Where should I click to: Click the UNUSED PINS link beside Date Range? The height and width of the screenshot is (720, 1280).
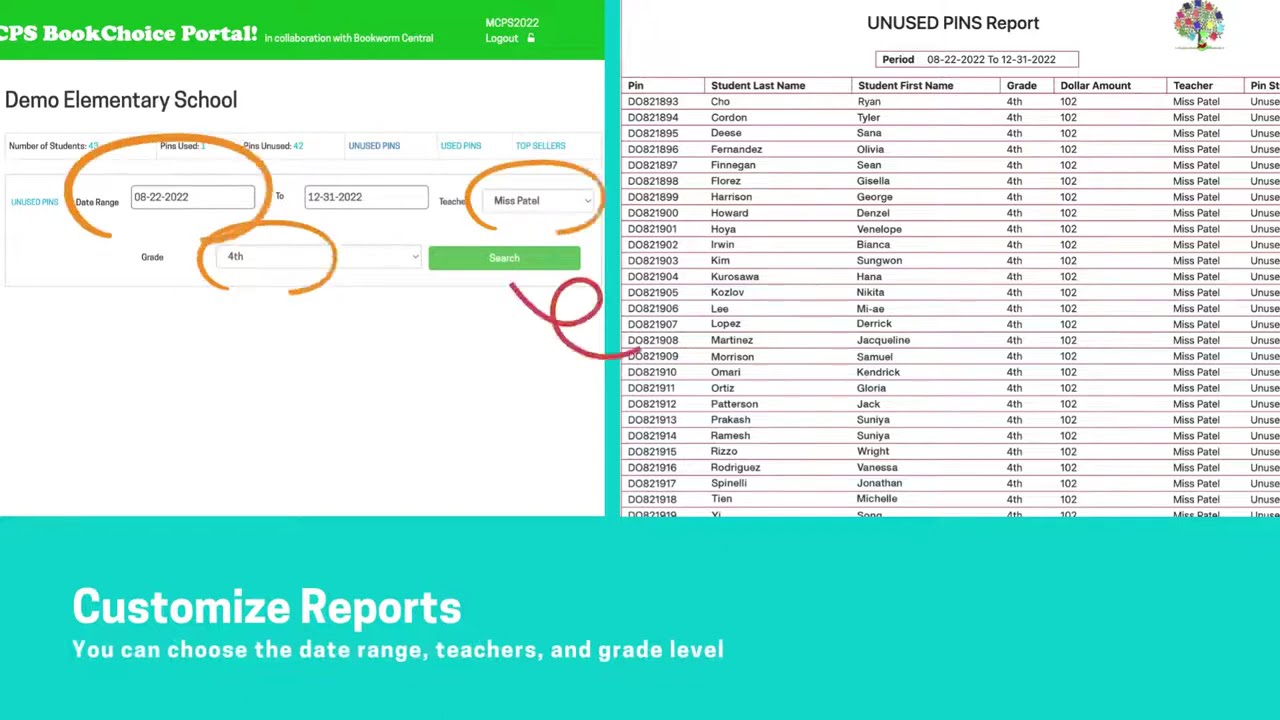click(35, 202)
